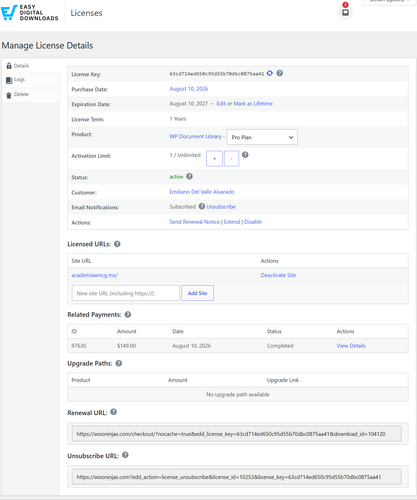
Task: Click the $149.00 amount cell
Action: pyautogui.click(x=126, y=346)
